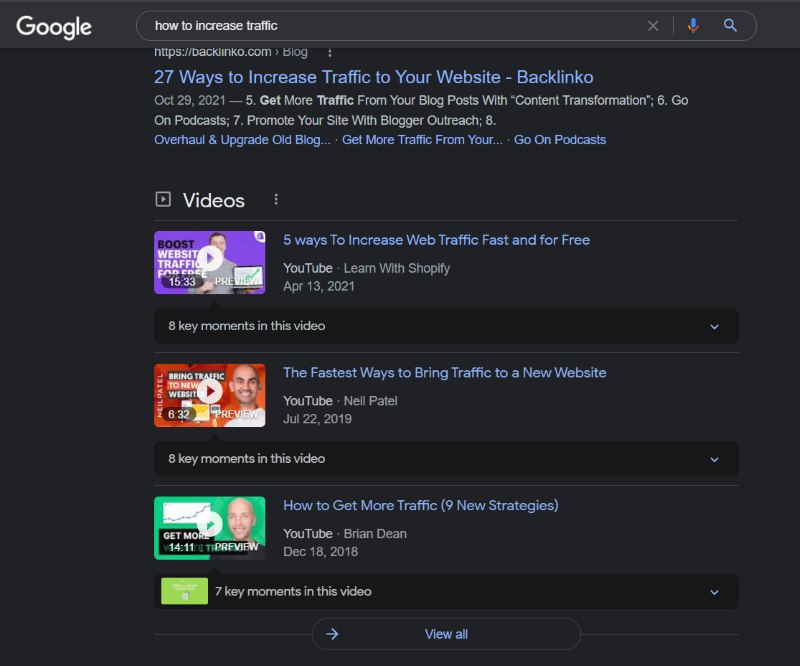The height and width of the screenshot is (666, 800).
Task: Expand key moments under the Neil Patel video
Action: [x=714, y=459]
